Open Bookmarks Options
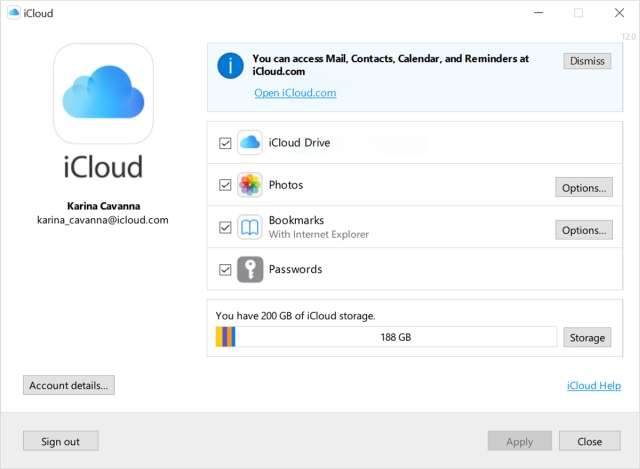Image resolution: width=640 pixels, height=469 pixels. pyautogui.click(x=583, y=230)
